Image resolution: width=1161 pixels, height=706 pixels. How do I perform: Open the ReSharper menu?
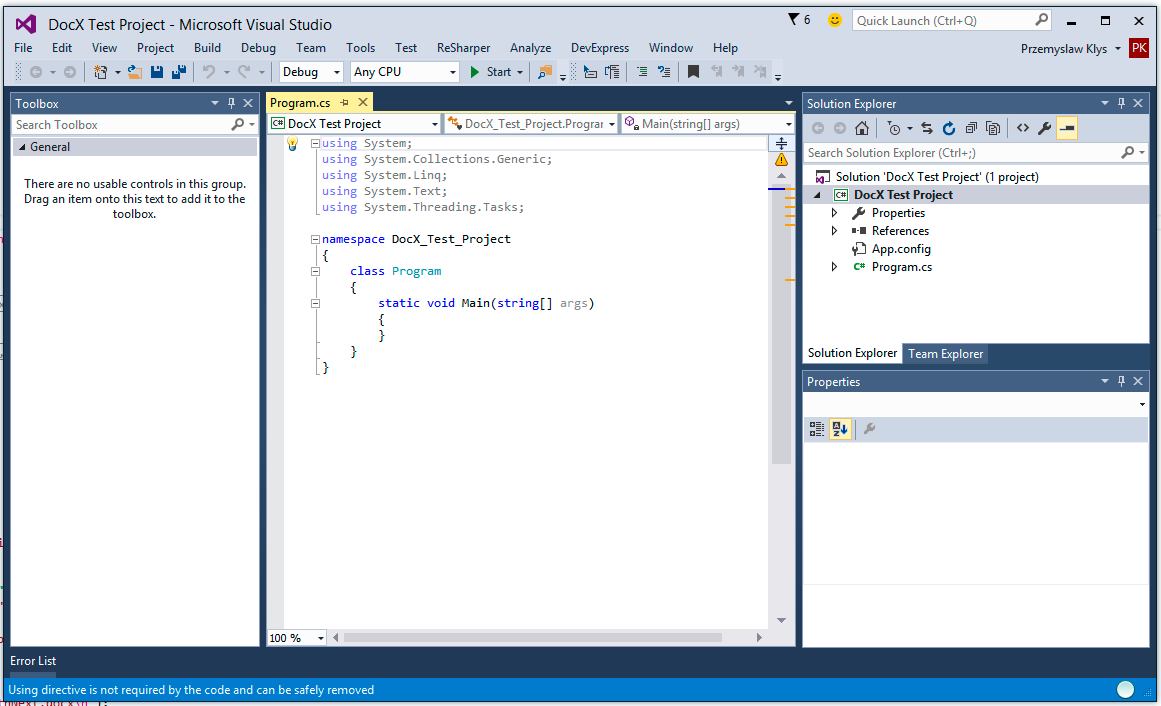tap(463, 47)
